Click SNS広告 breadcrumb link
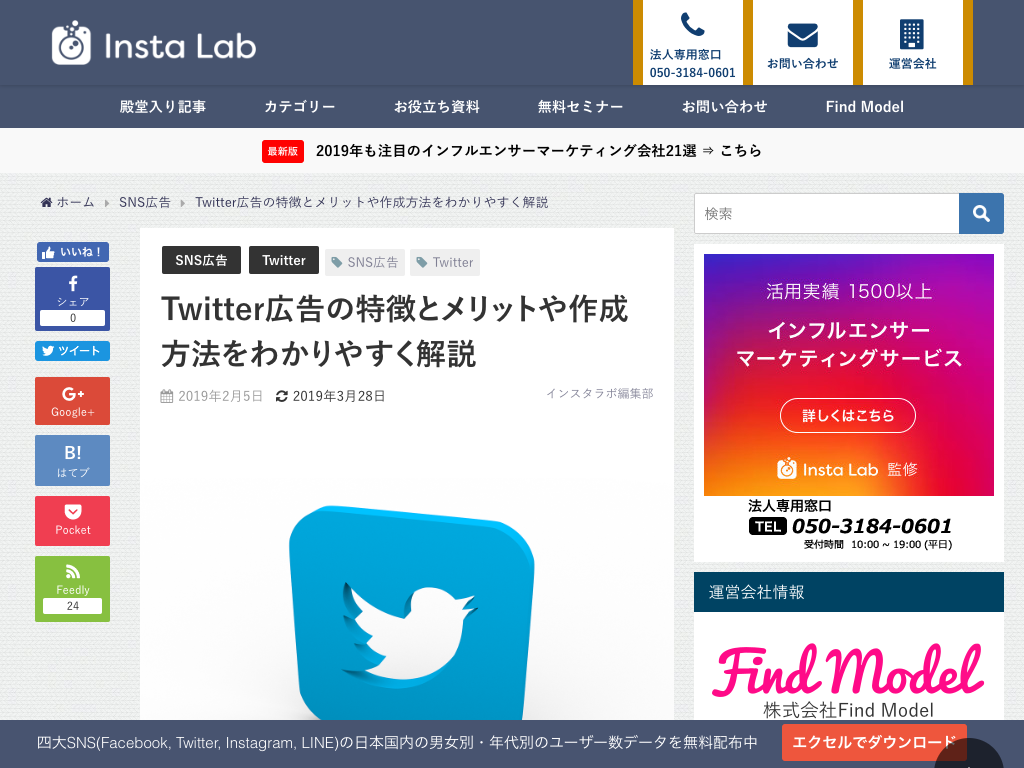Viewport: 1024px width, 768px height. (x=144, y=202)
